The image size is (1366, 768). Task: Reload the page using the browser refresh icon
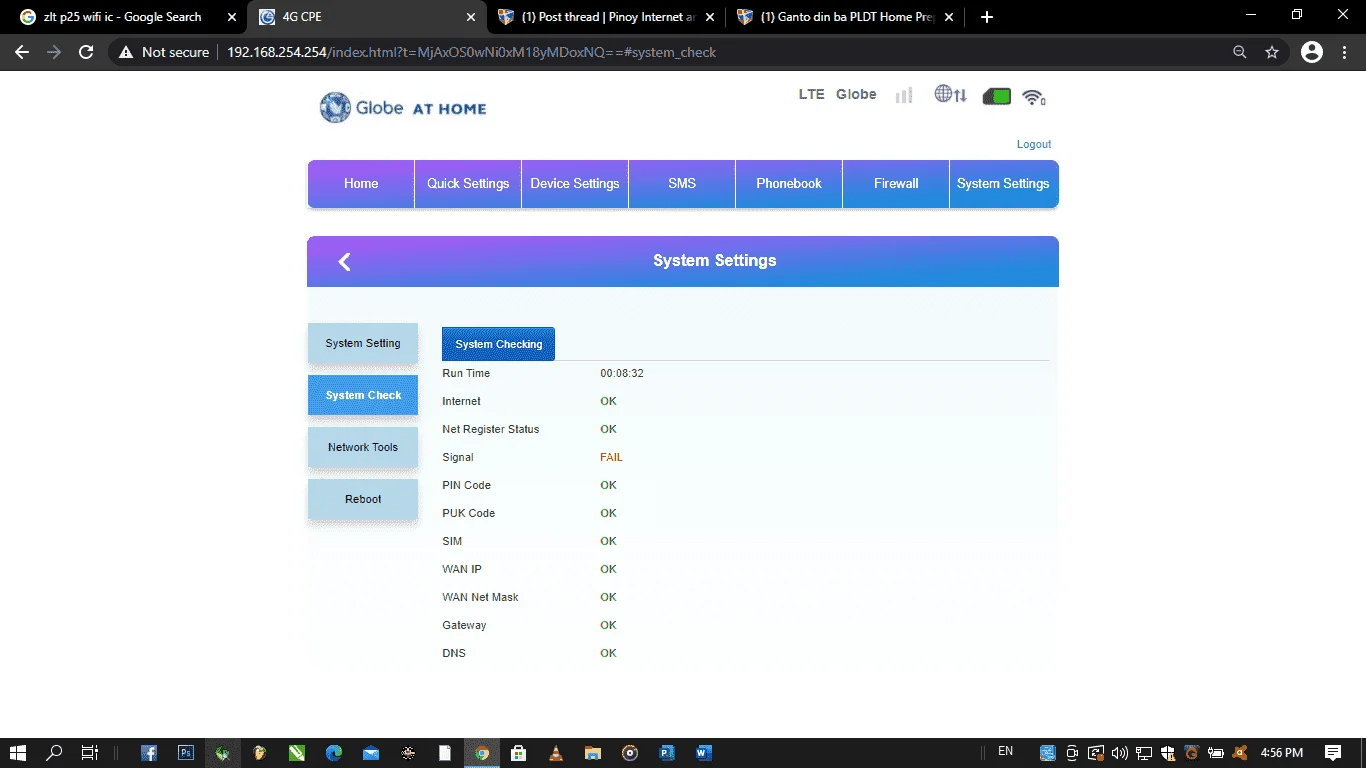86,52
